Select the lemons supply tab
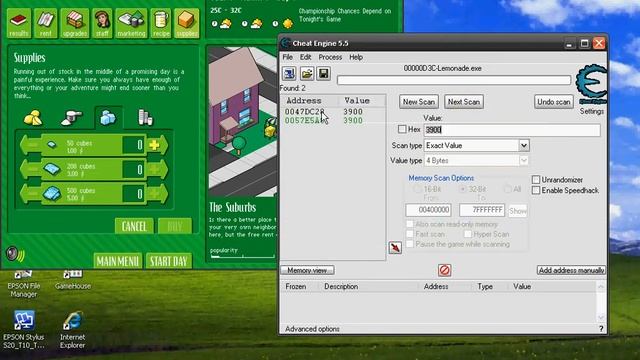This screenshot has width=640, height=360. (33, 118)
